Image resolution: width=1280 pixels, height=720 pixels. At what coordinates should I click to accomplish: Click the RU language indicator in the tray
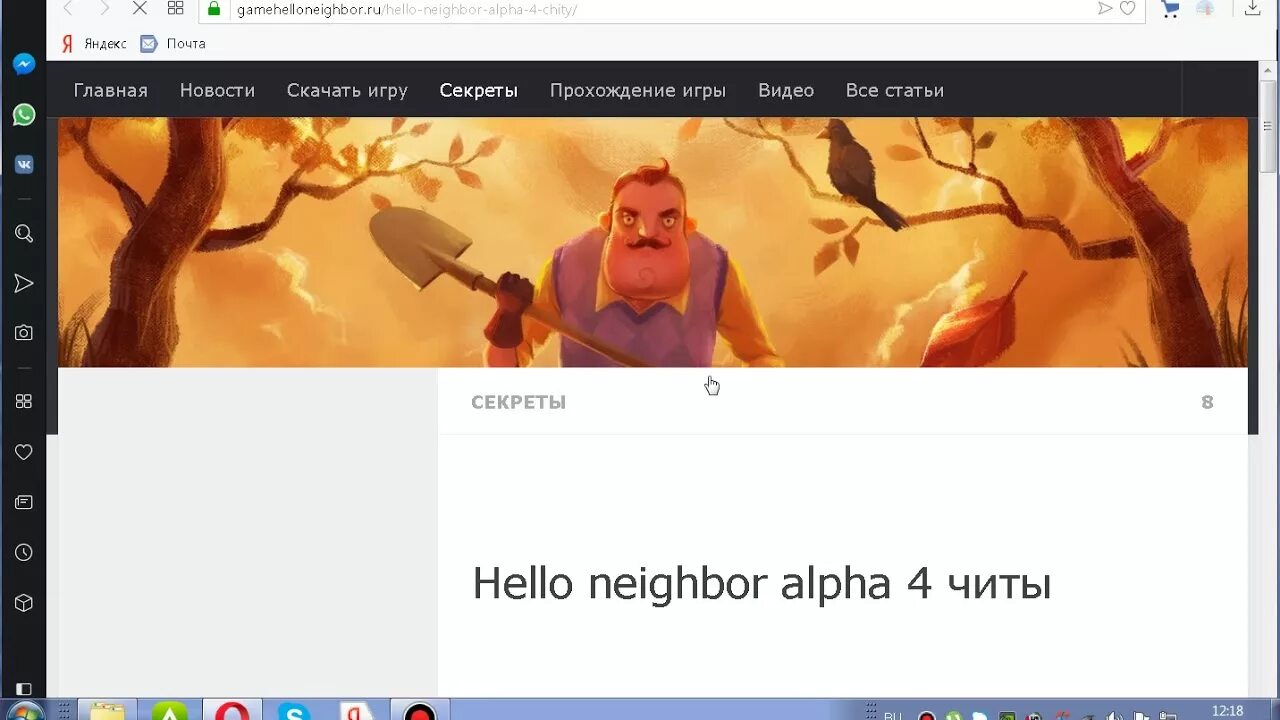(x=892, y=716)
